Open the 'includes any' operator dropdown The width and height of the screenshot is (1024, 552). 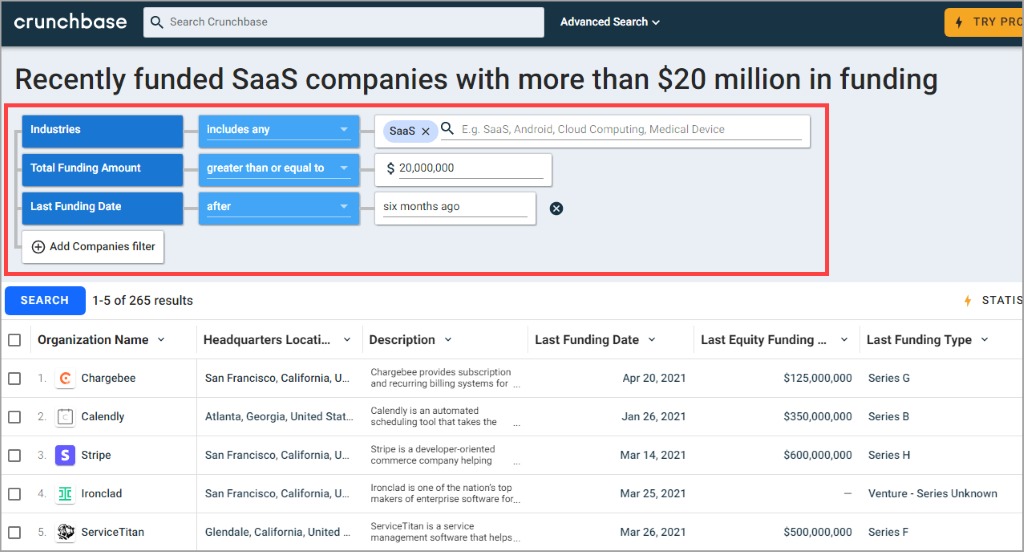point(277,130)
